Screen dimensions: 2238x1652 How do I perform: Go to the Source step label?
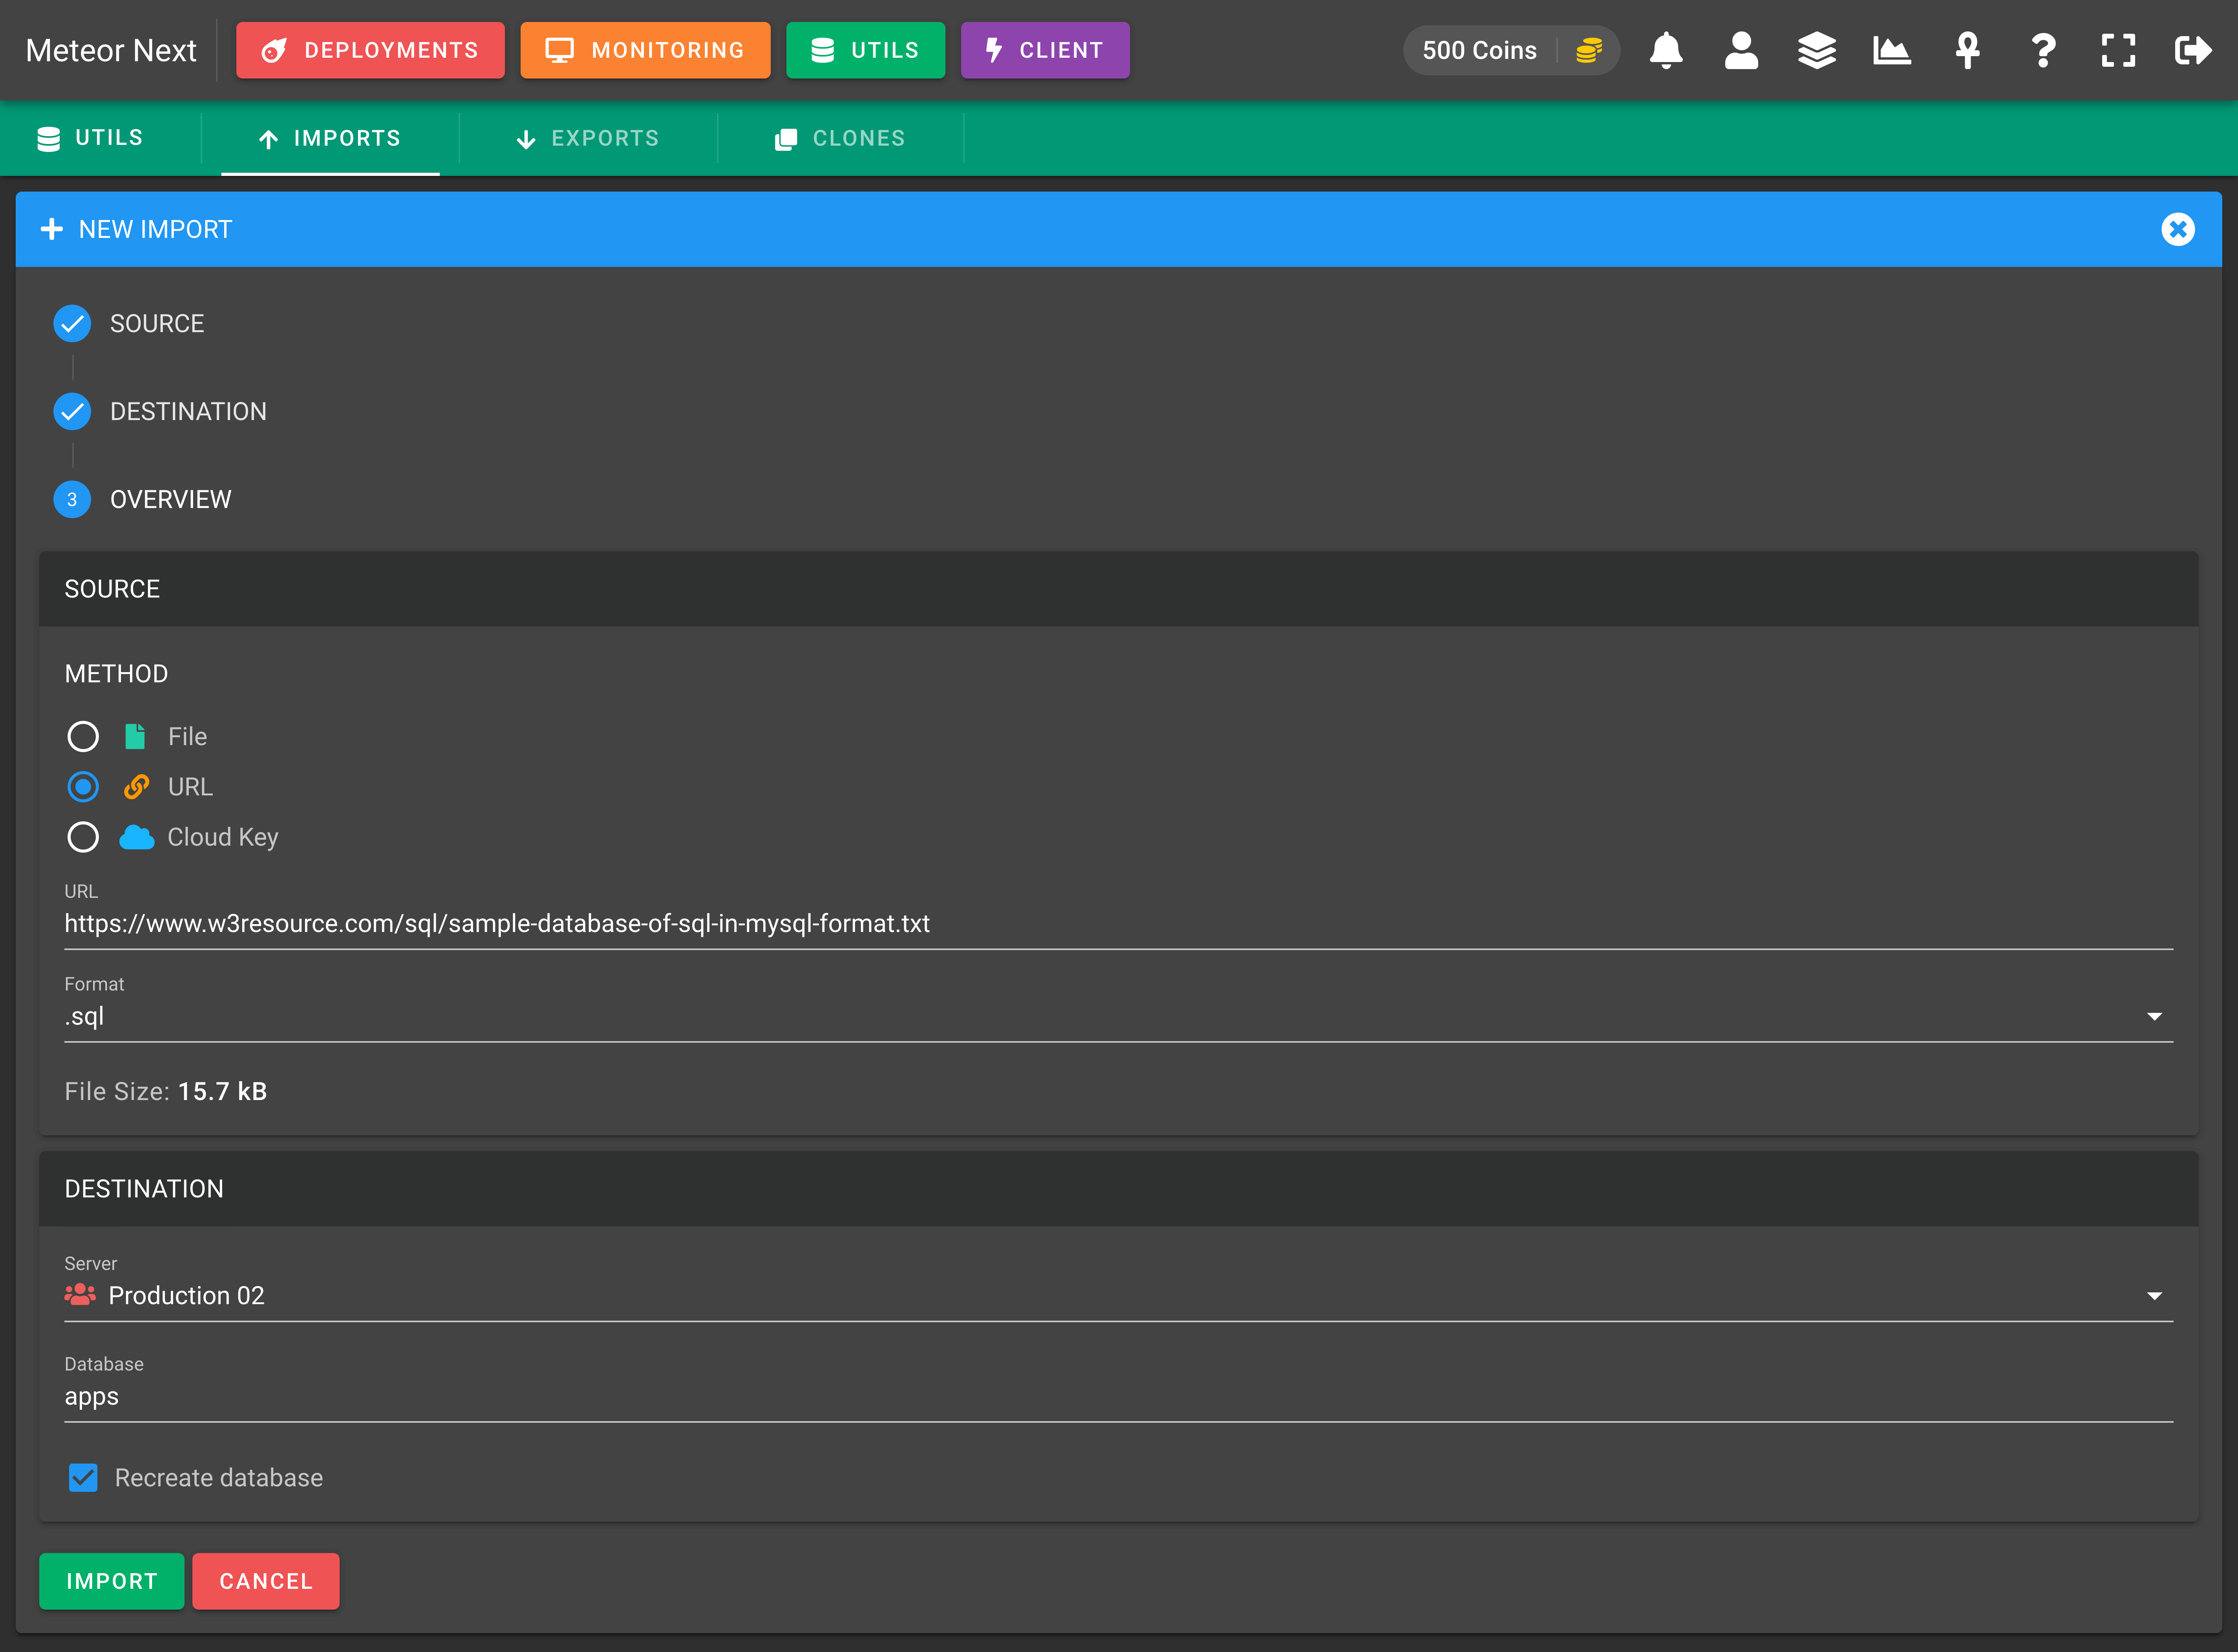157,323
